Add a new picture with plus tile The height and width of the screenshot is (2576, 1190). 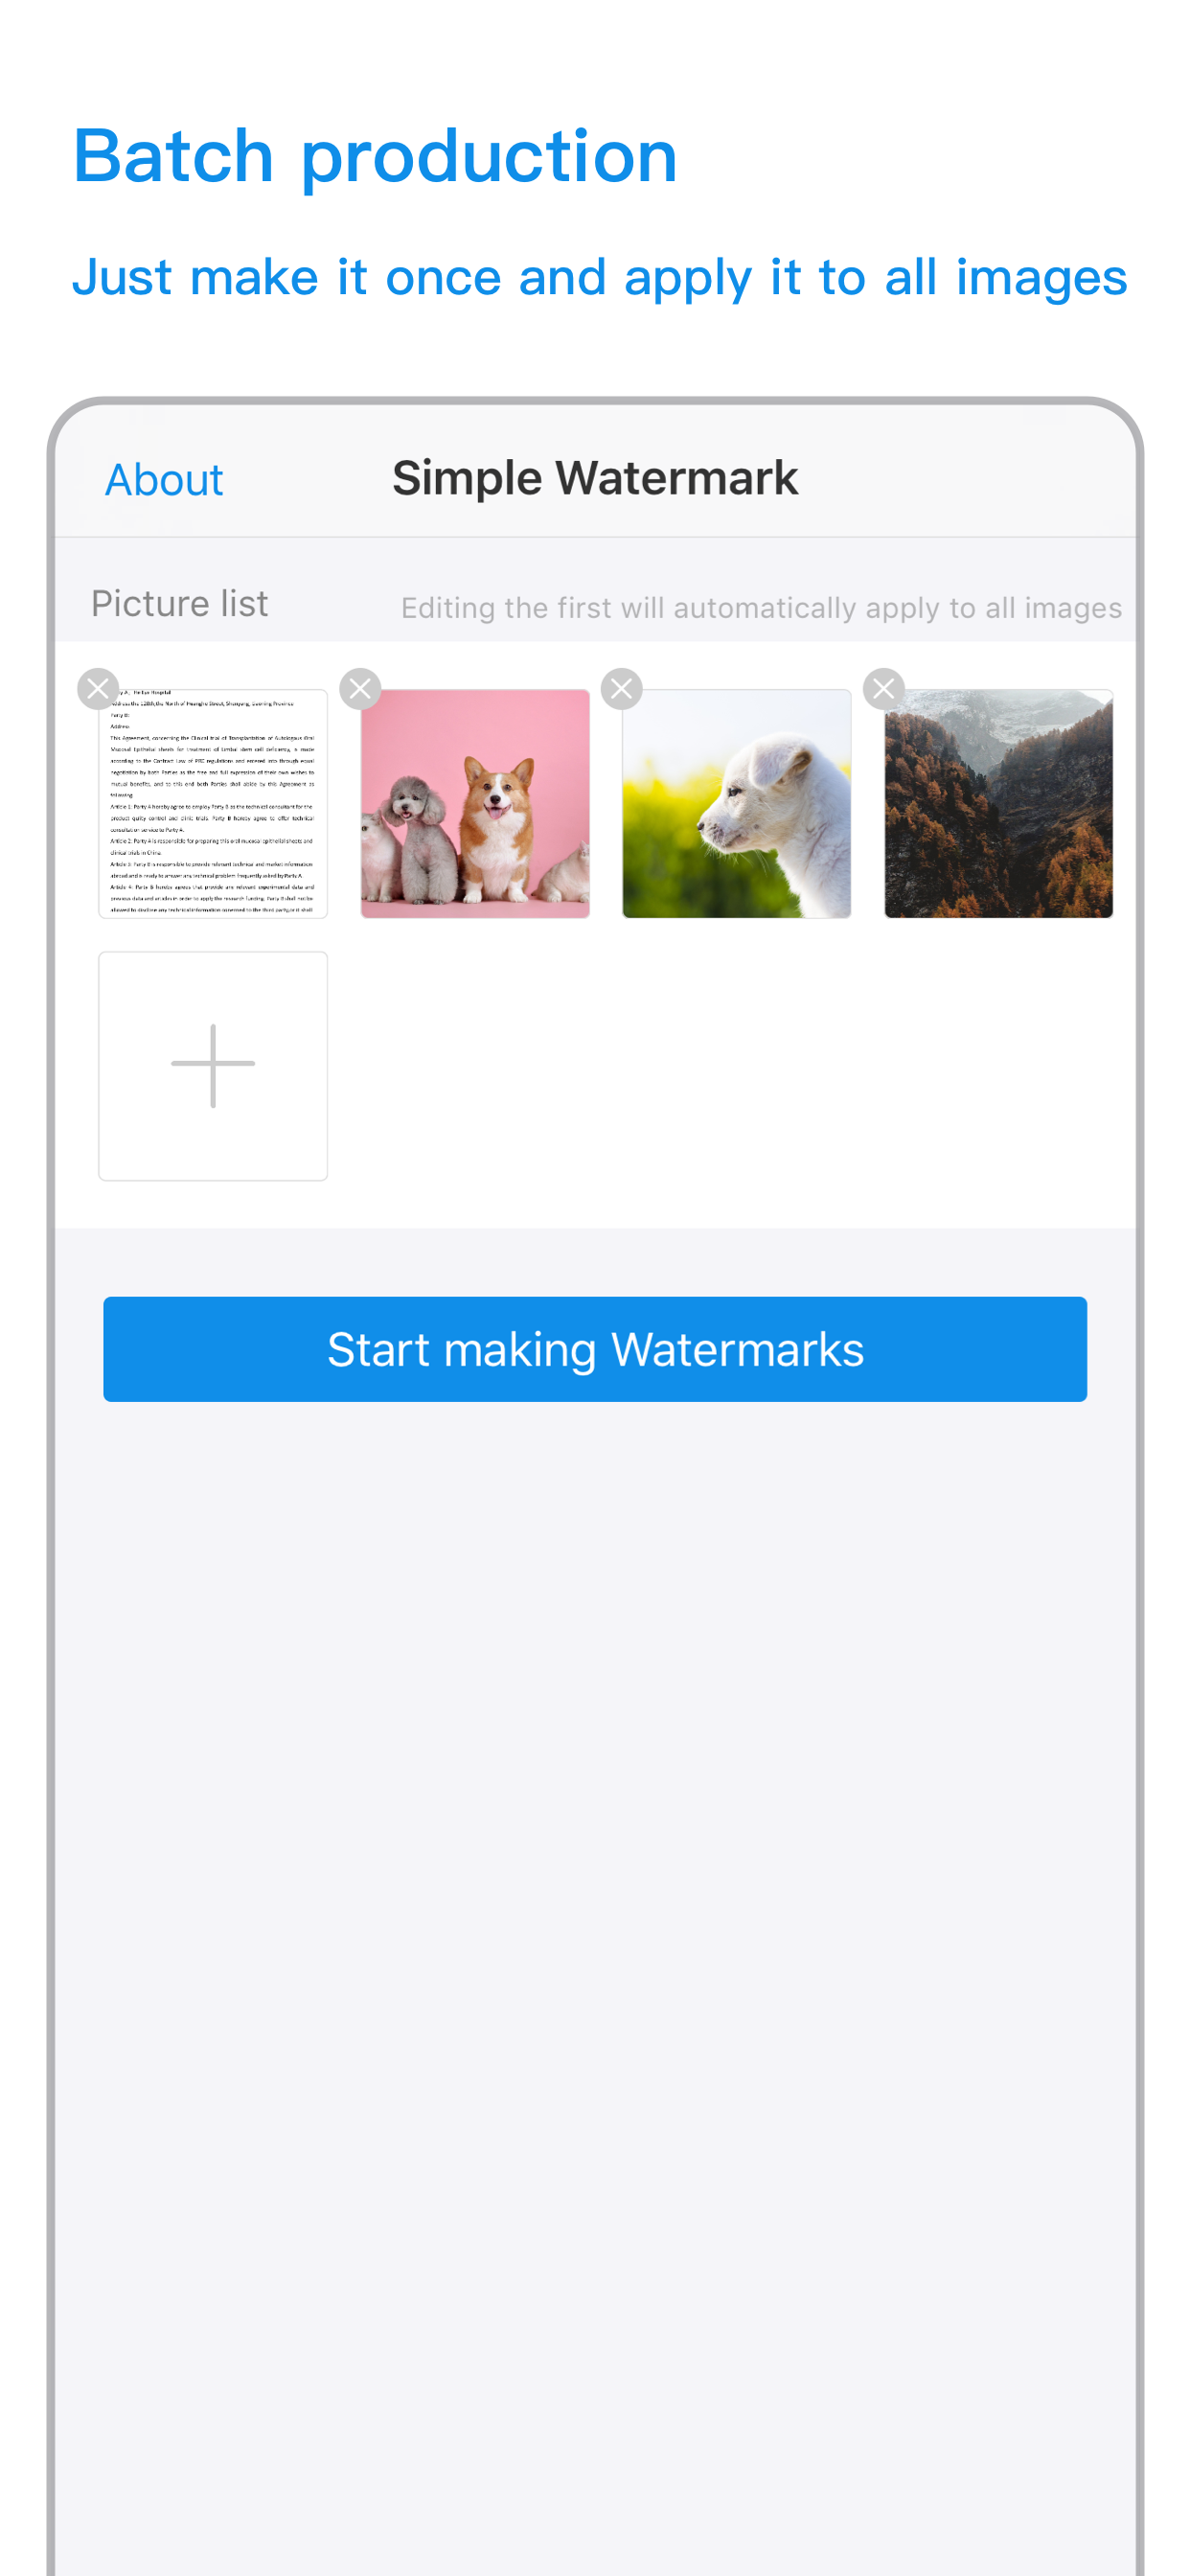point(213,1065)
